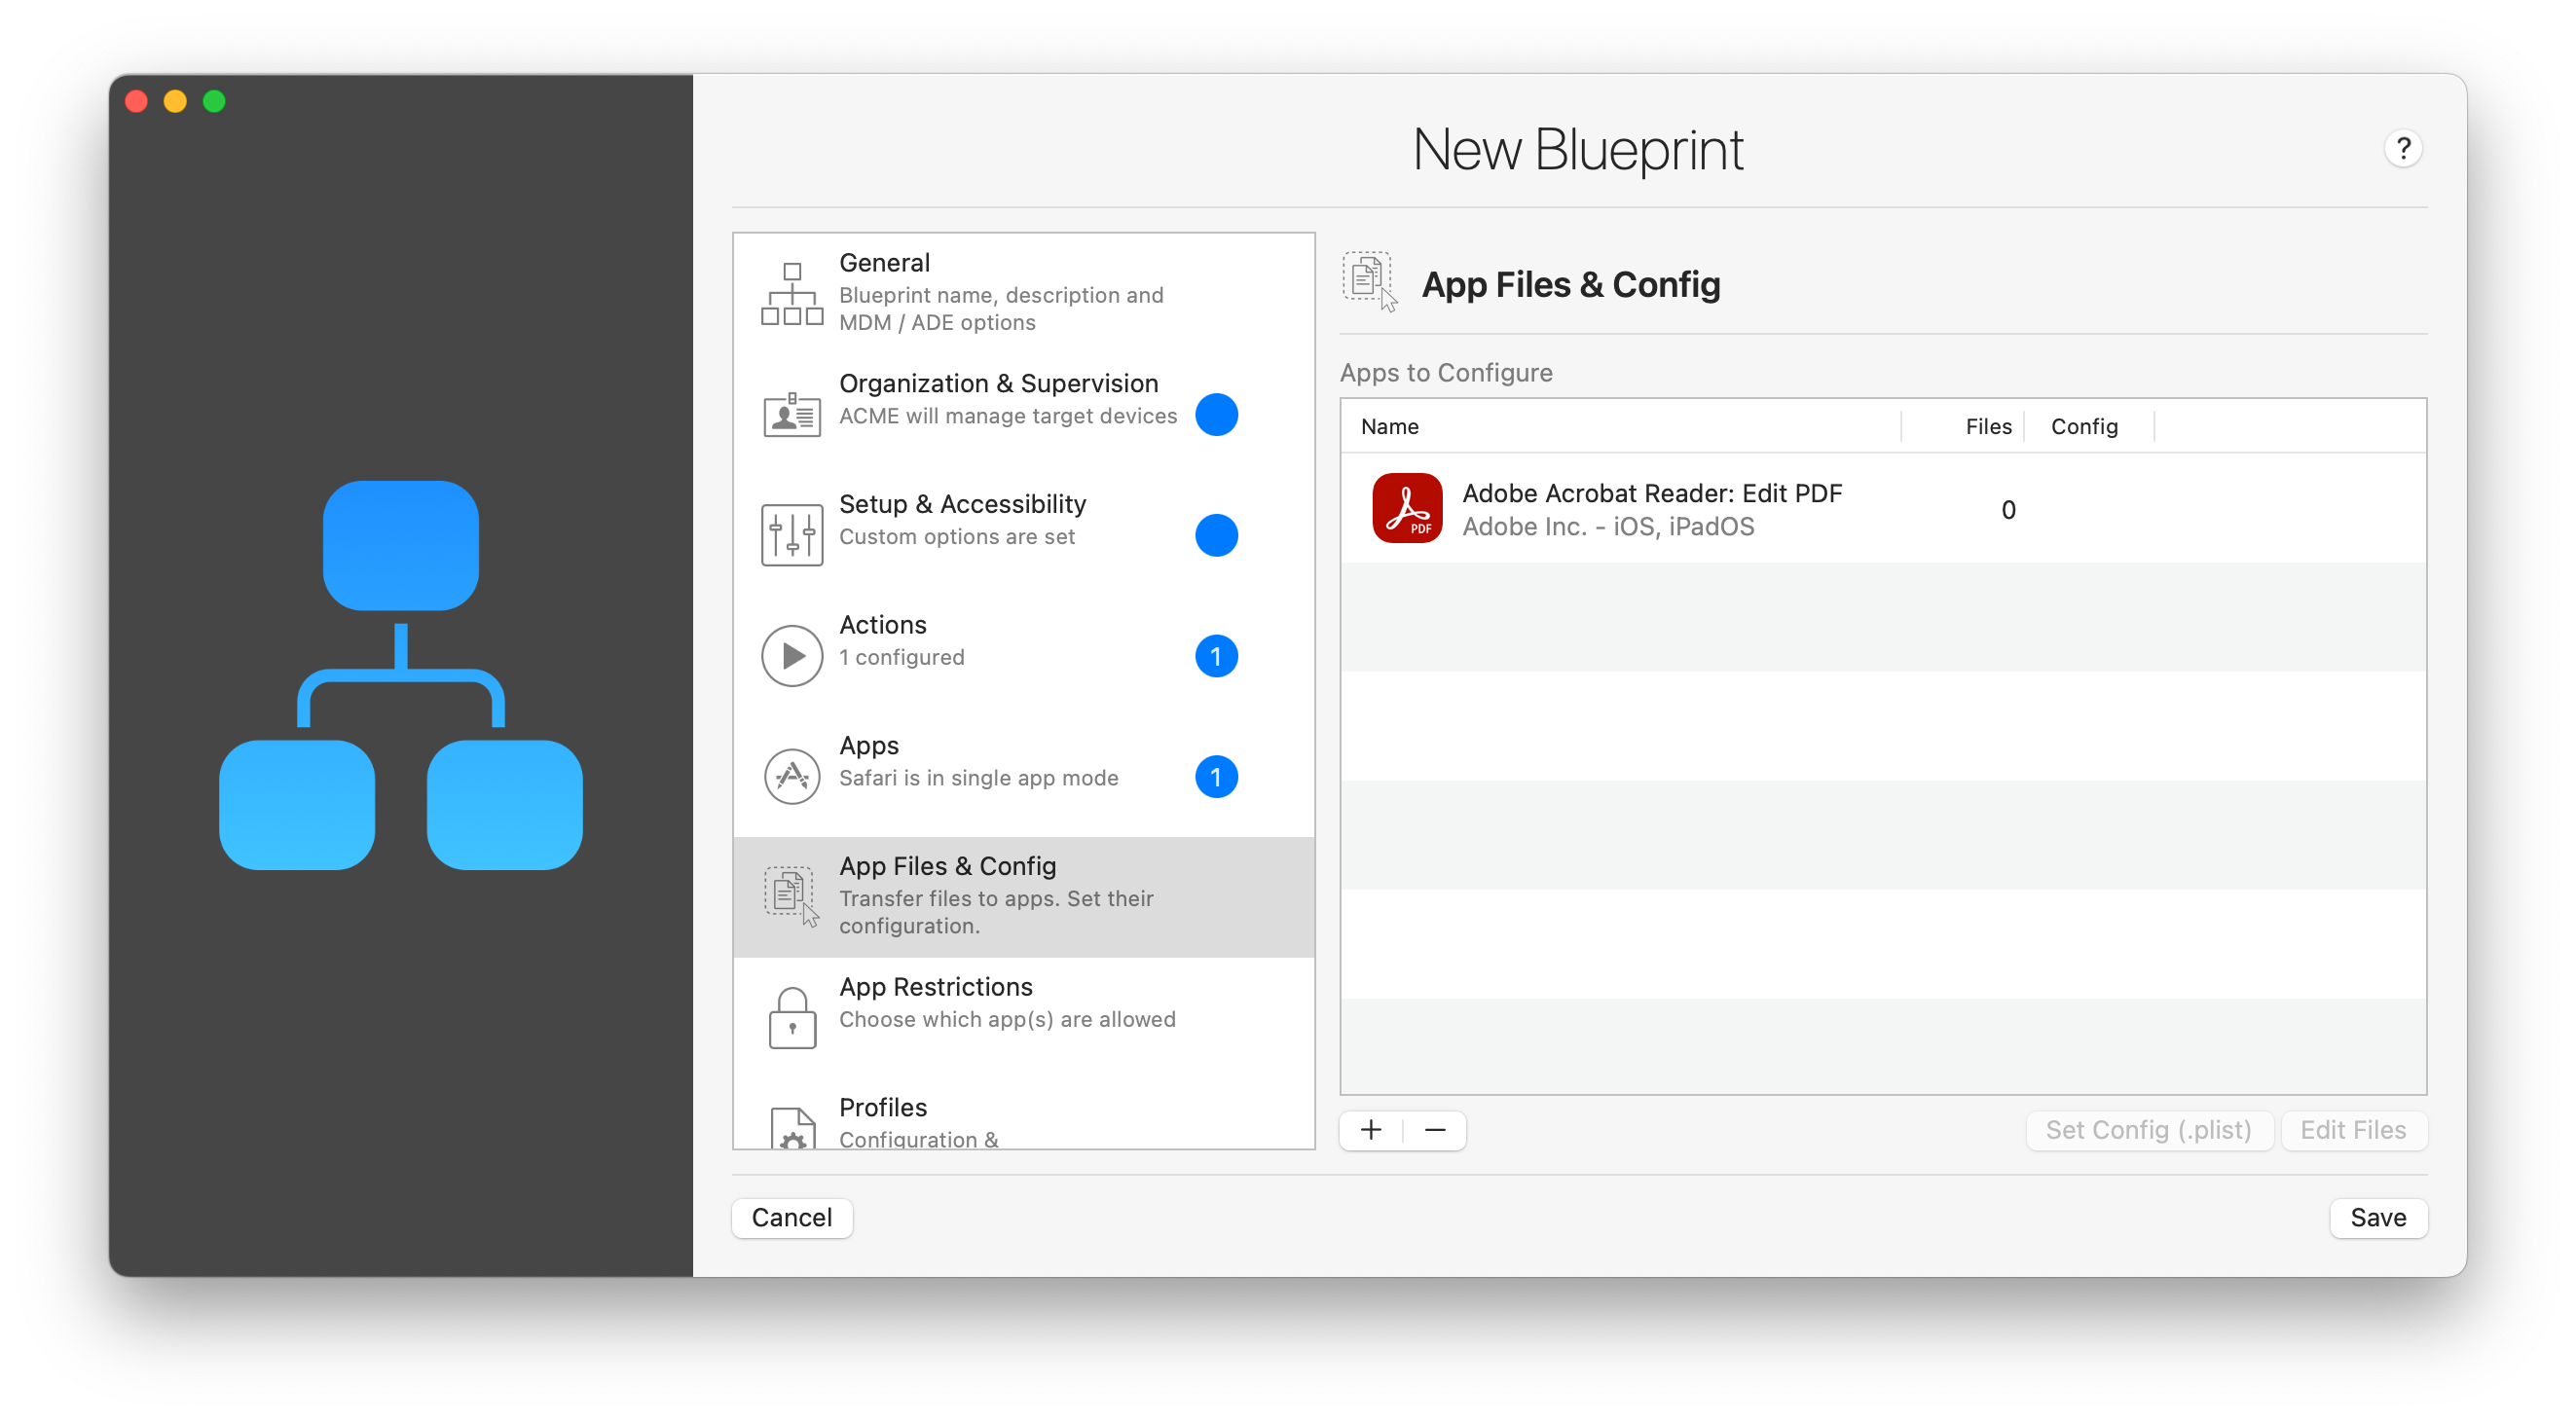Sort by the Name column header
This screenshot has height=1421, width=2576.
(1619, 426)
